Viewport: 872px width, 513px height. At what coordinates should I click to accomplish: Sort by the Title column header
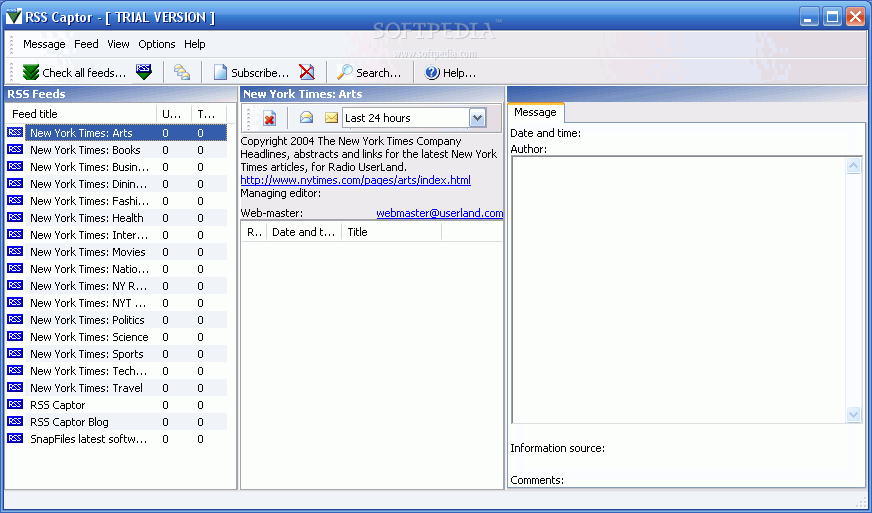tap(392, 232)
